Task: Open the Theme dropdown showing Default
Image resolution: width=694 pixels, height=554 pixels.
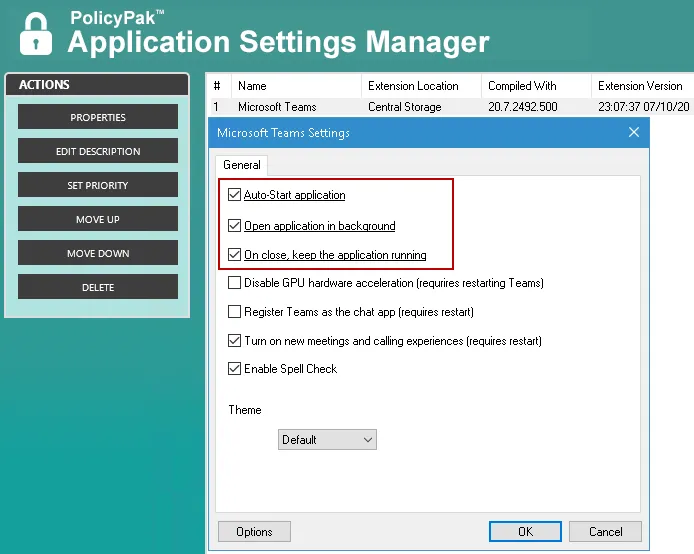Action: click(327, 440)
